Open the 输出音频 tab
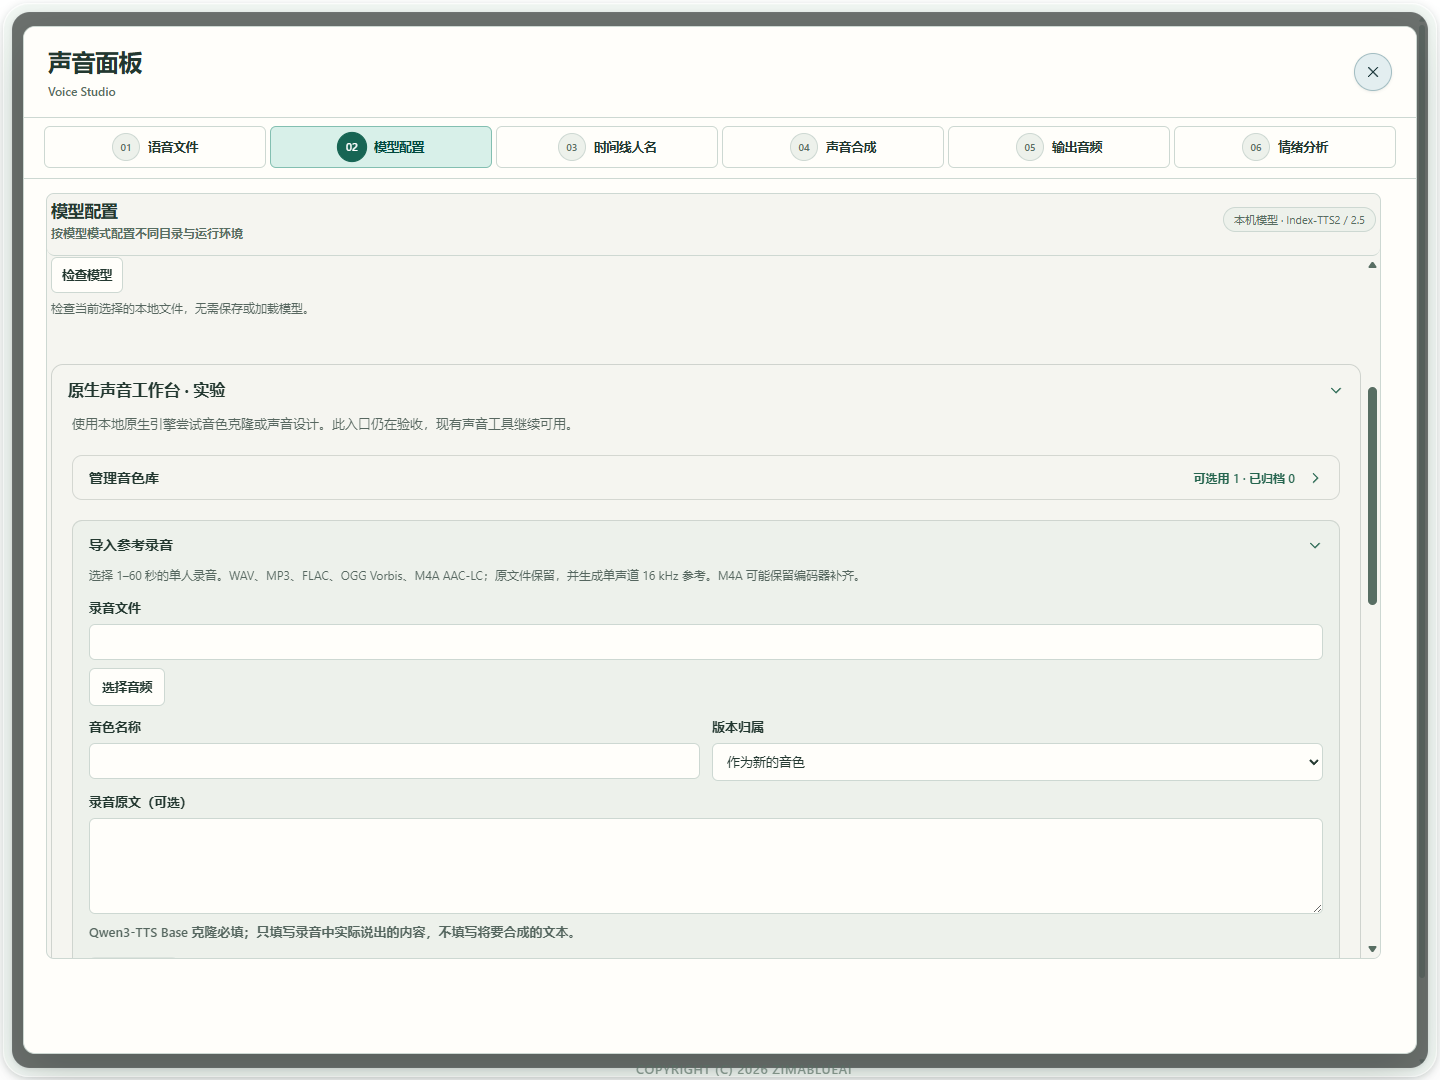 [x=1059, y=147]
